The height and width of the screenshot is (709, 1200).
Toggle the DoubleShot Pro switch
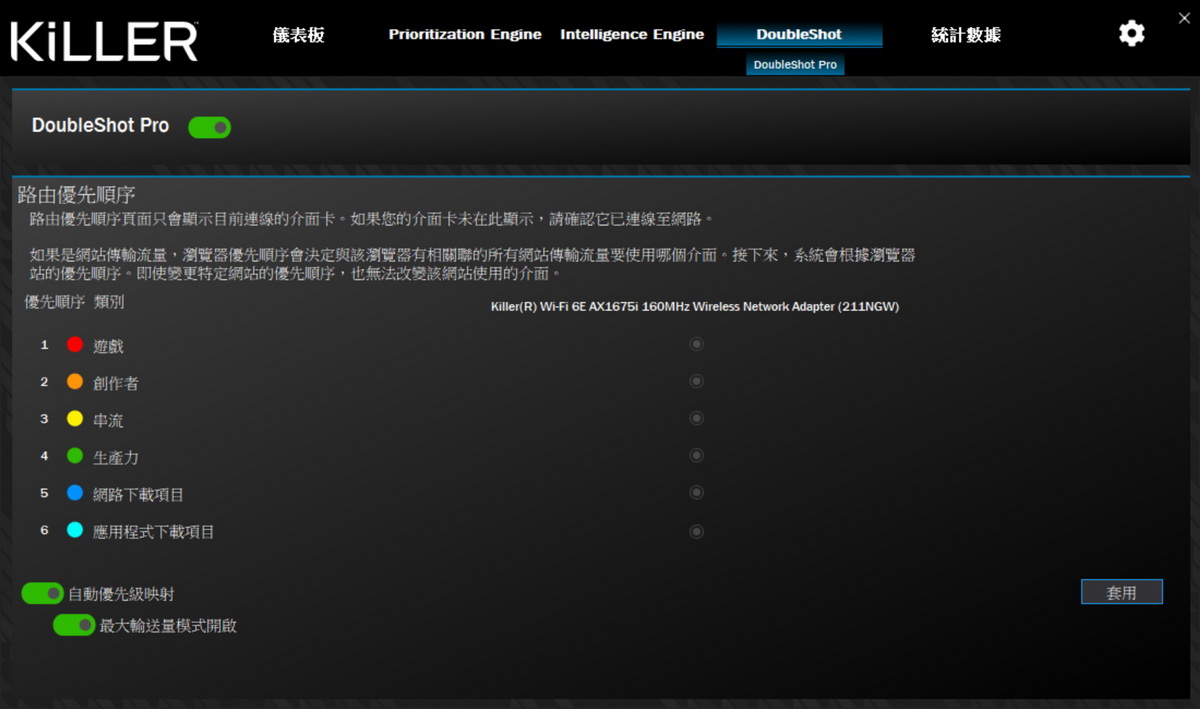tap(209, 127)
